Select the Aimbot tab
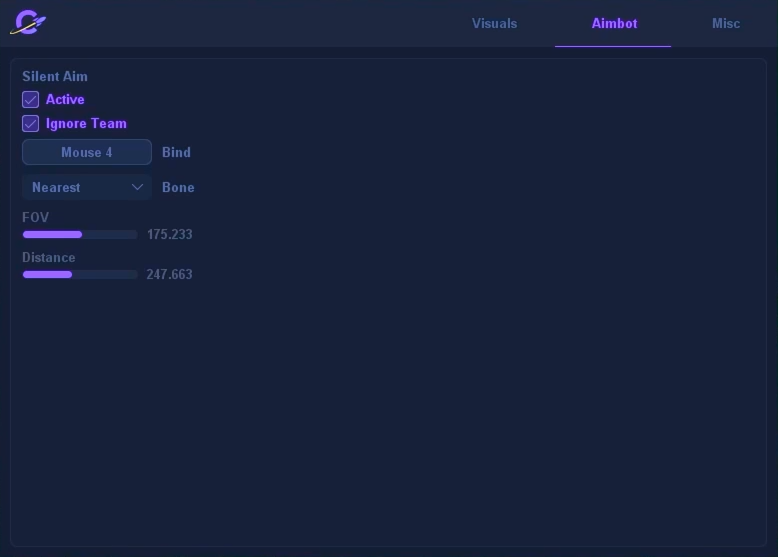Screen dimensions: 778x557 pyautogui.click(x=614, y=23)
